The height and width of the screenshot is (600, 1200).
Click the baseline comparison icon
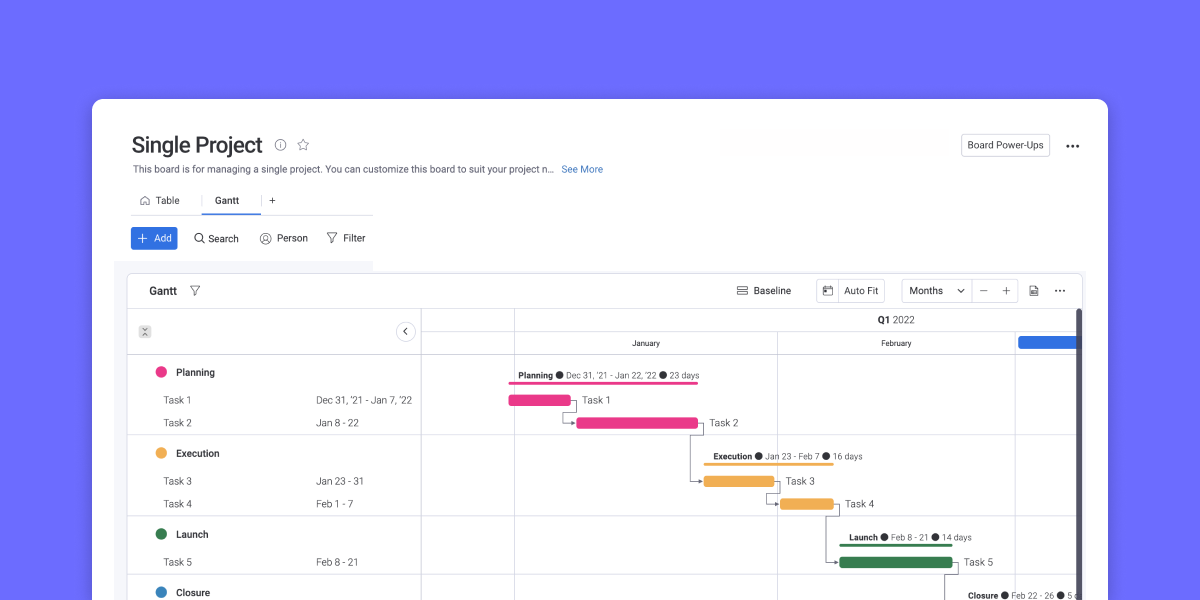point(741,290)
